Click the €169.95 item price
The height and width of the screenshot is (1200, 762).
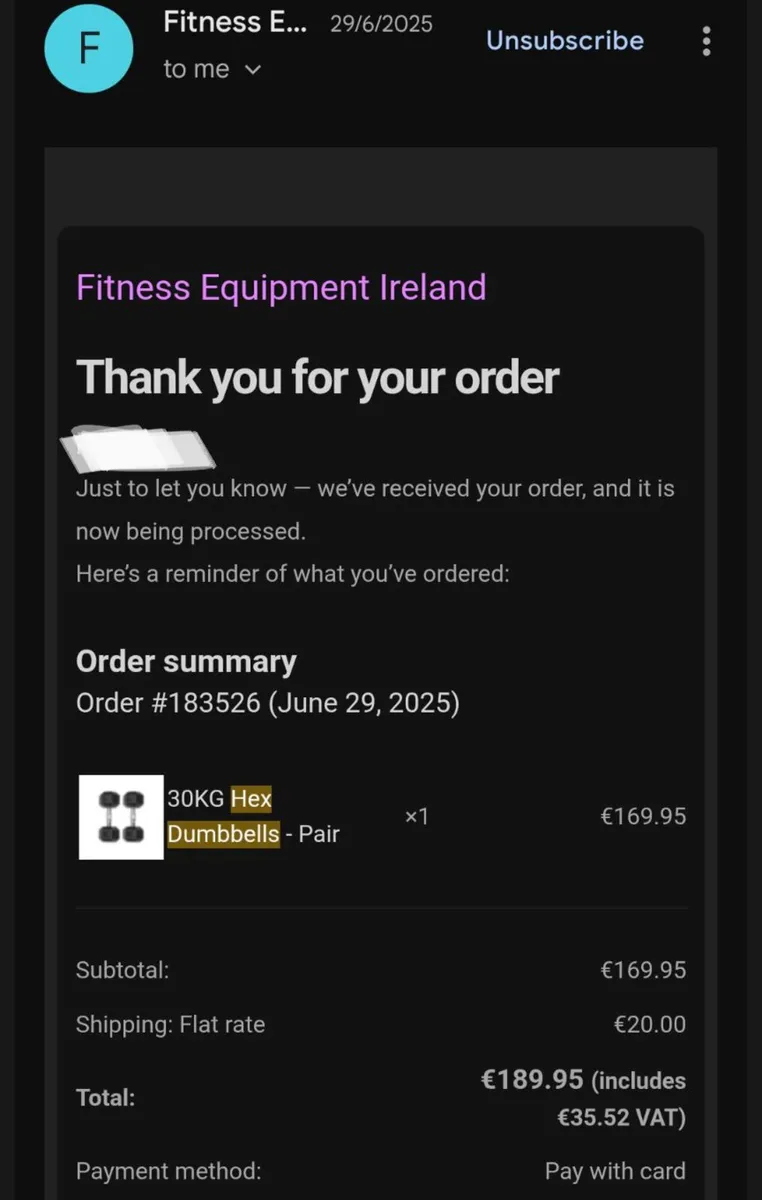[x=643, y=817]
